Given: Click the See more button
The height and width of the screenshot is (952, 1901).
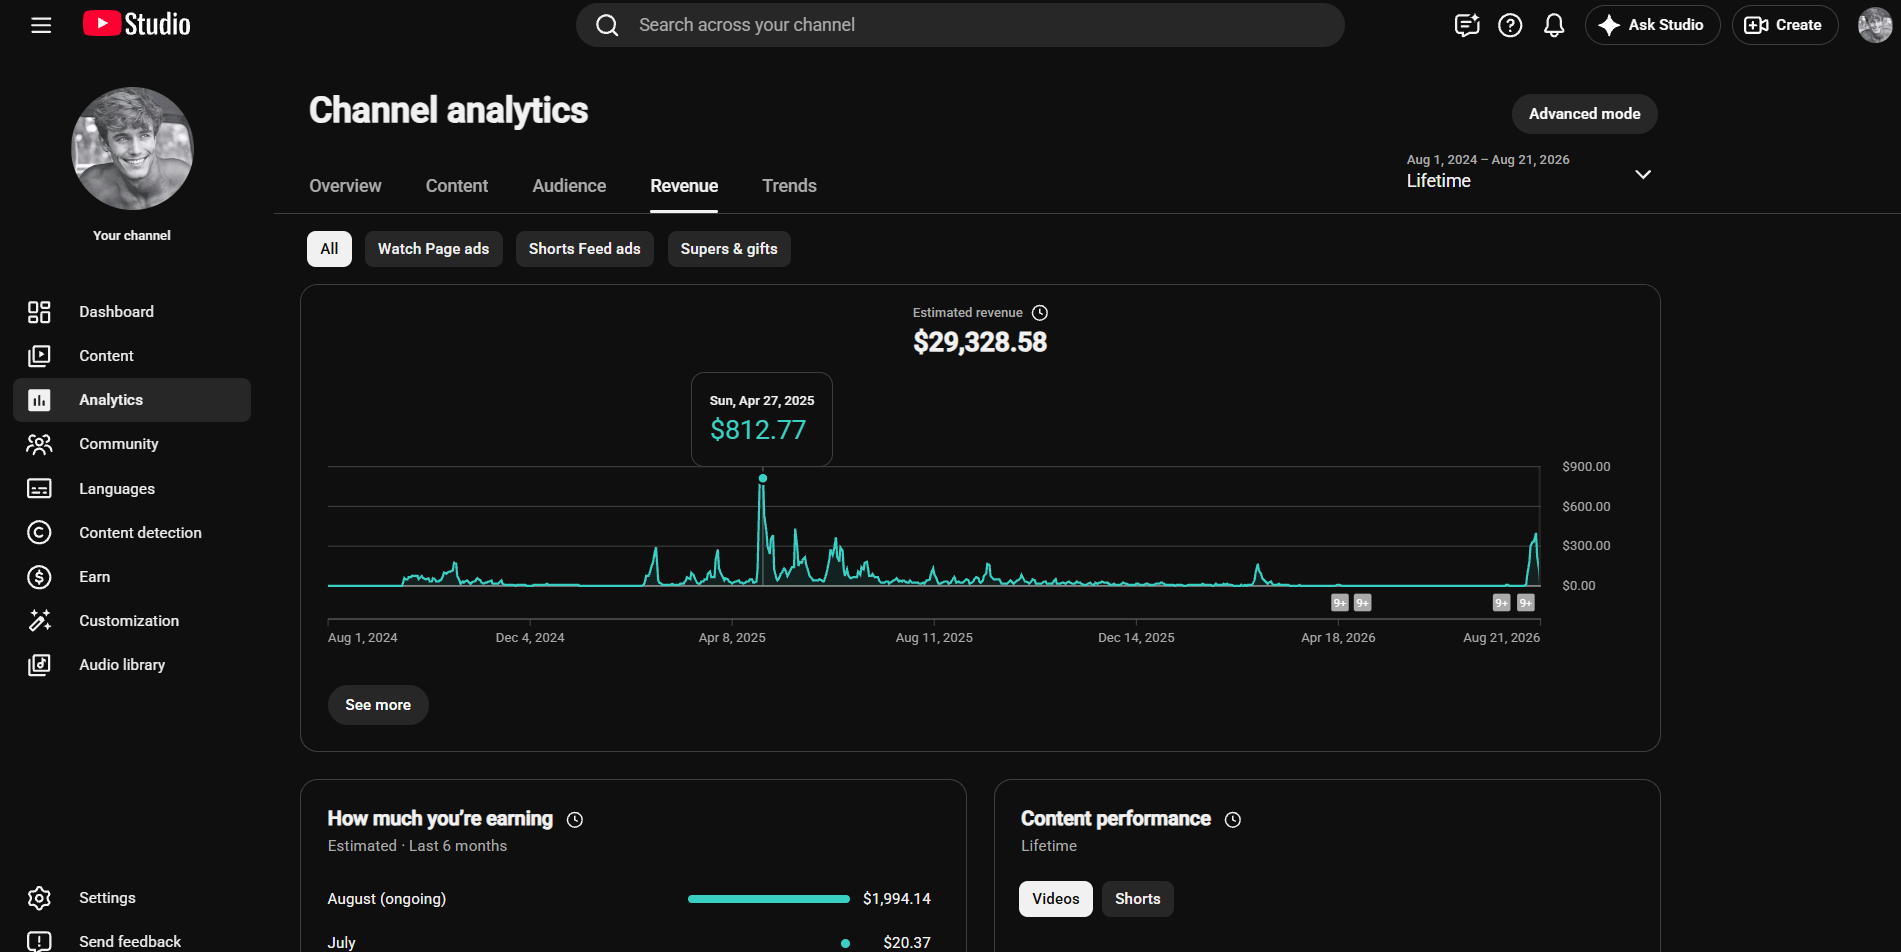Looking at the screenshot, I should (378, 705).
